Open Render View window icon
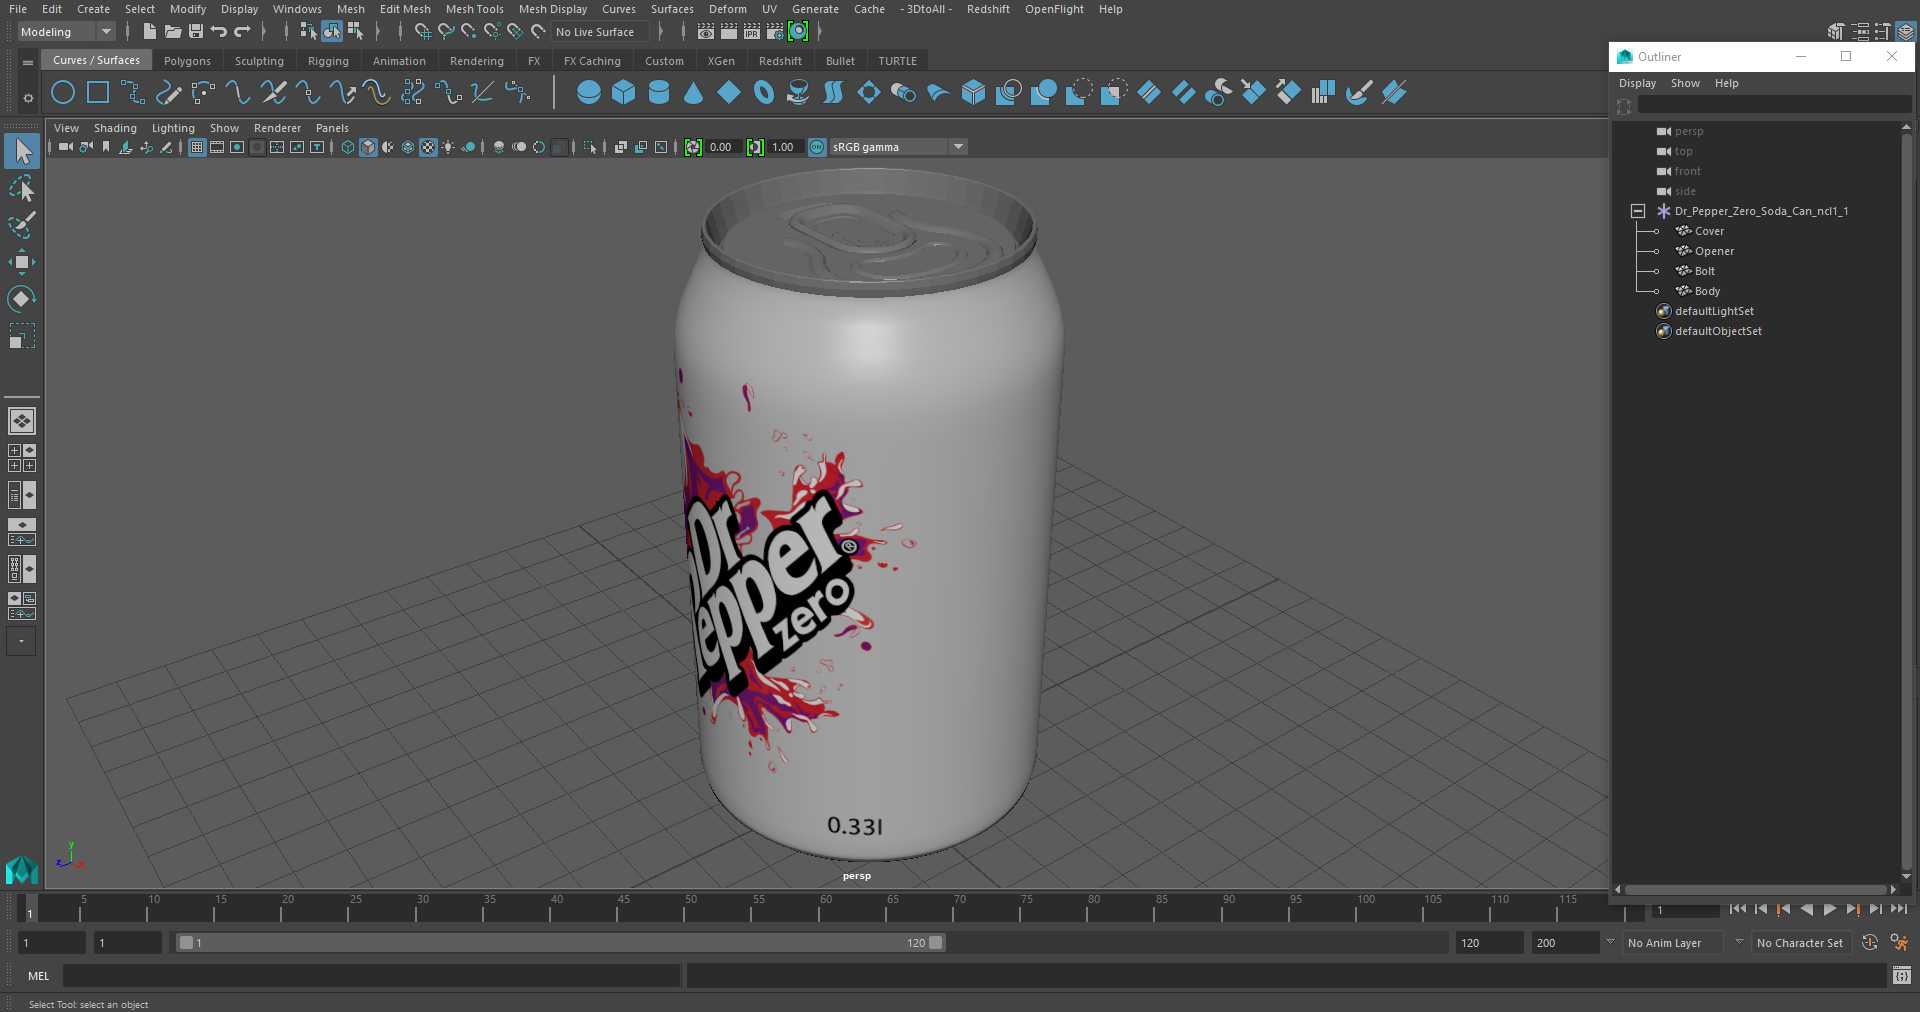1920x1012 pixels. (x=706, y=32)
